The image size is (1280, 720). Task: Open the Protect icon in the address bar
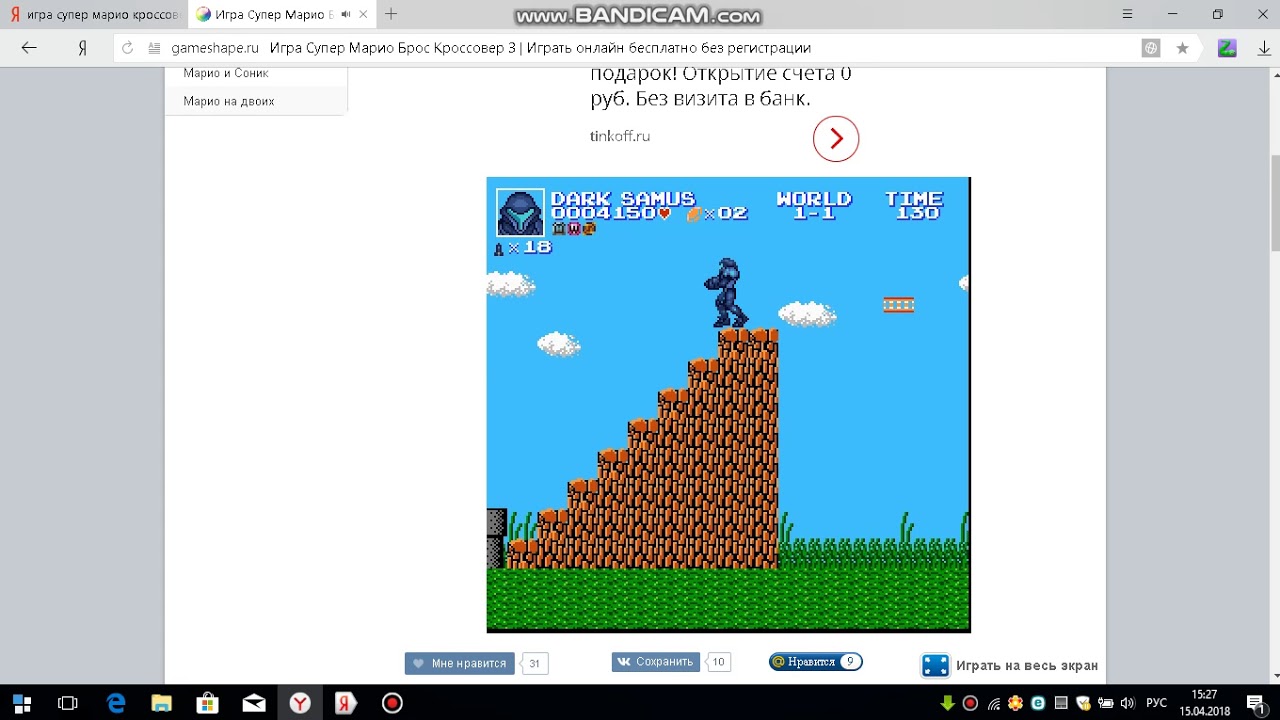pyautogui.click(x=1151, y=48)
